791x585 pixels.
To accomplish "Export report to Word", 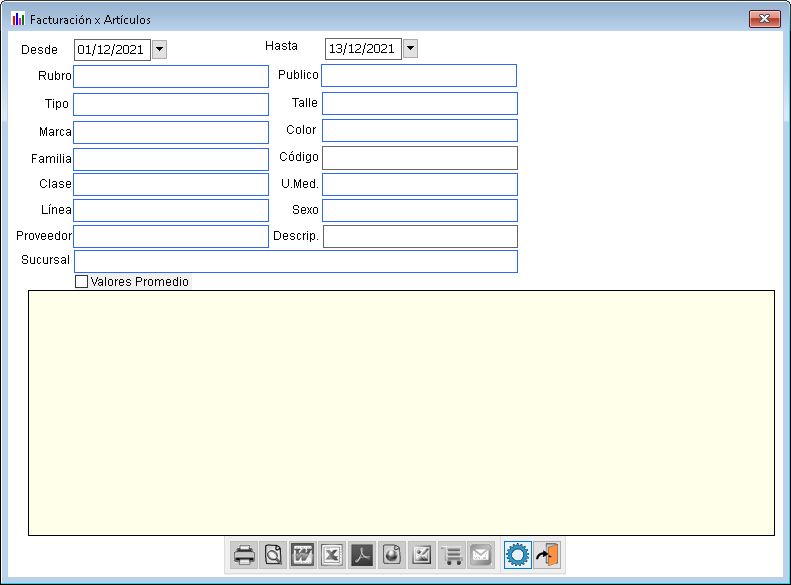I will (x=303, y=555).
